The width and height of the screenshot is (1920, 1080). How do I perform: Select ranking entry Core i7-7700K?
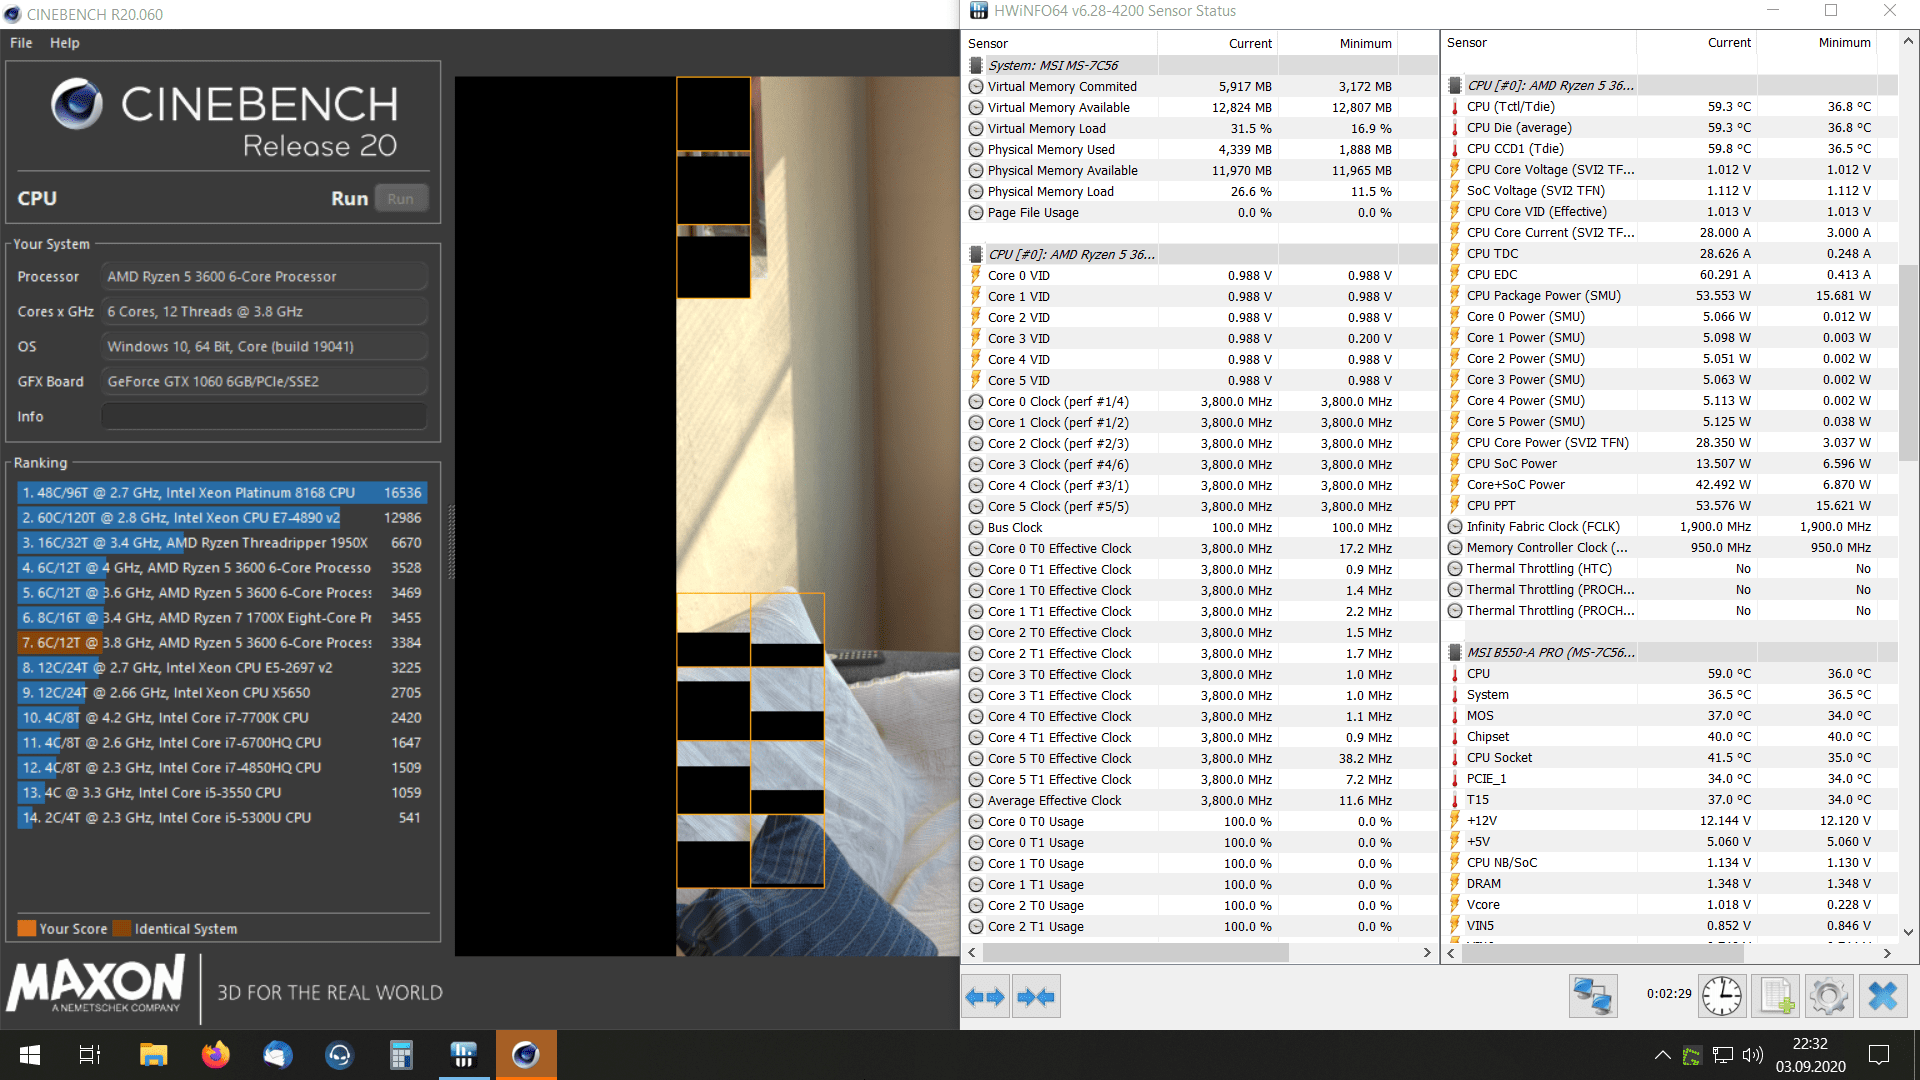pos(222,718)
